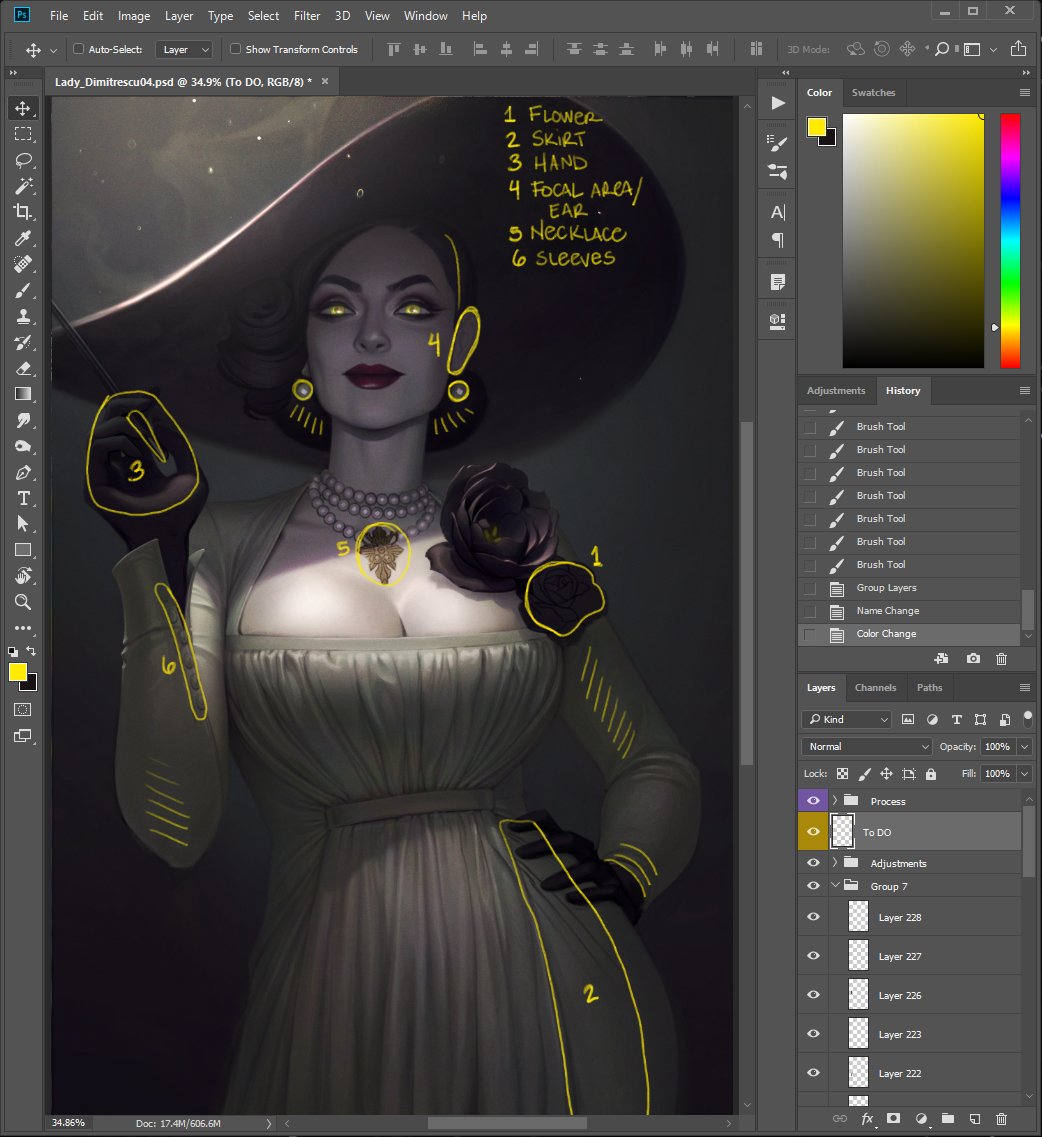Toggle history brush source for Color Change
The image size is (1042, 1137).
tap(810, 634)
